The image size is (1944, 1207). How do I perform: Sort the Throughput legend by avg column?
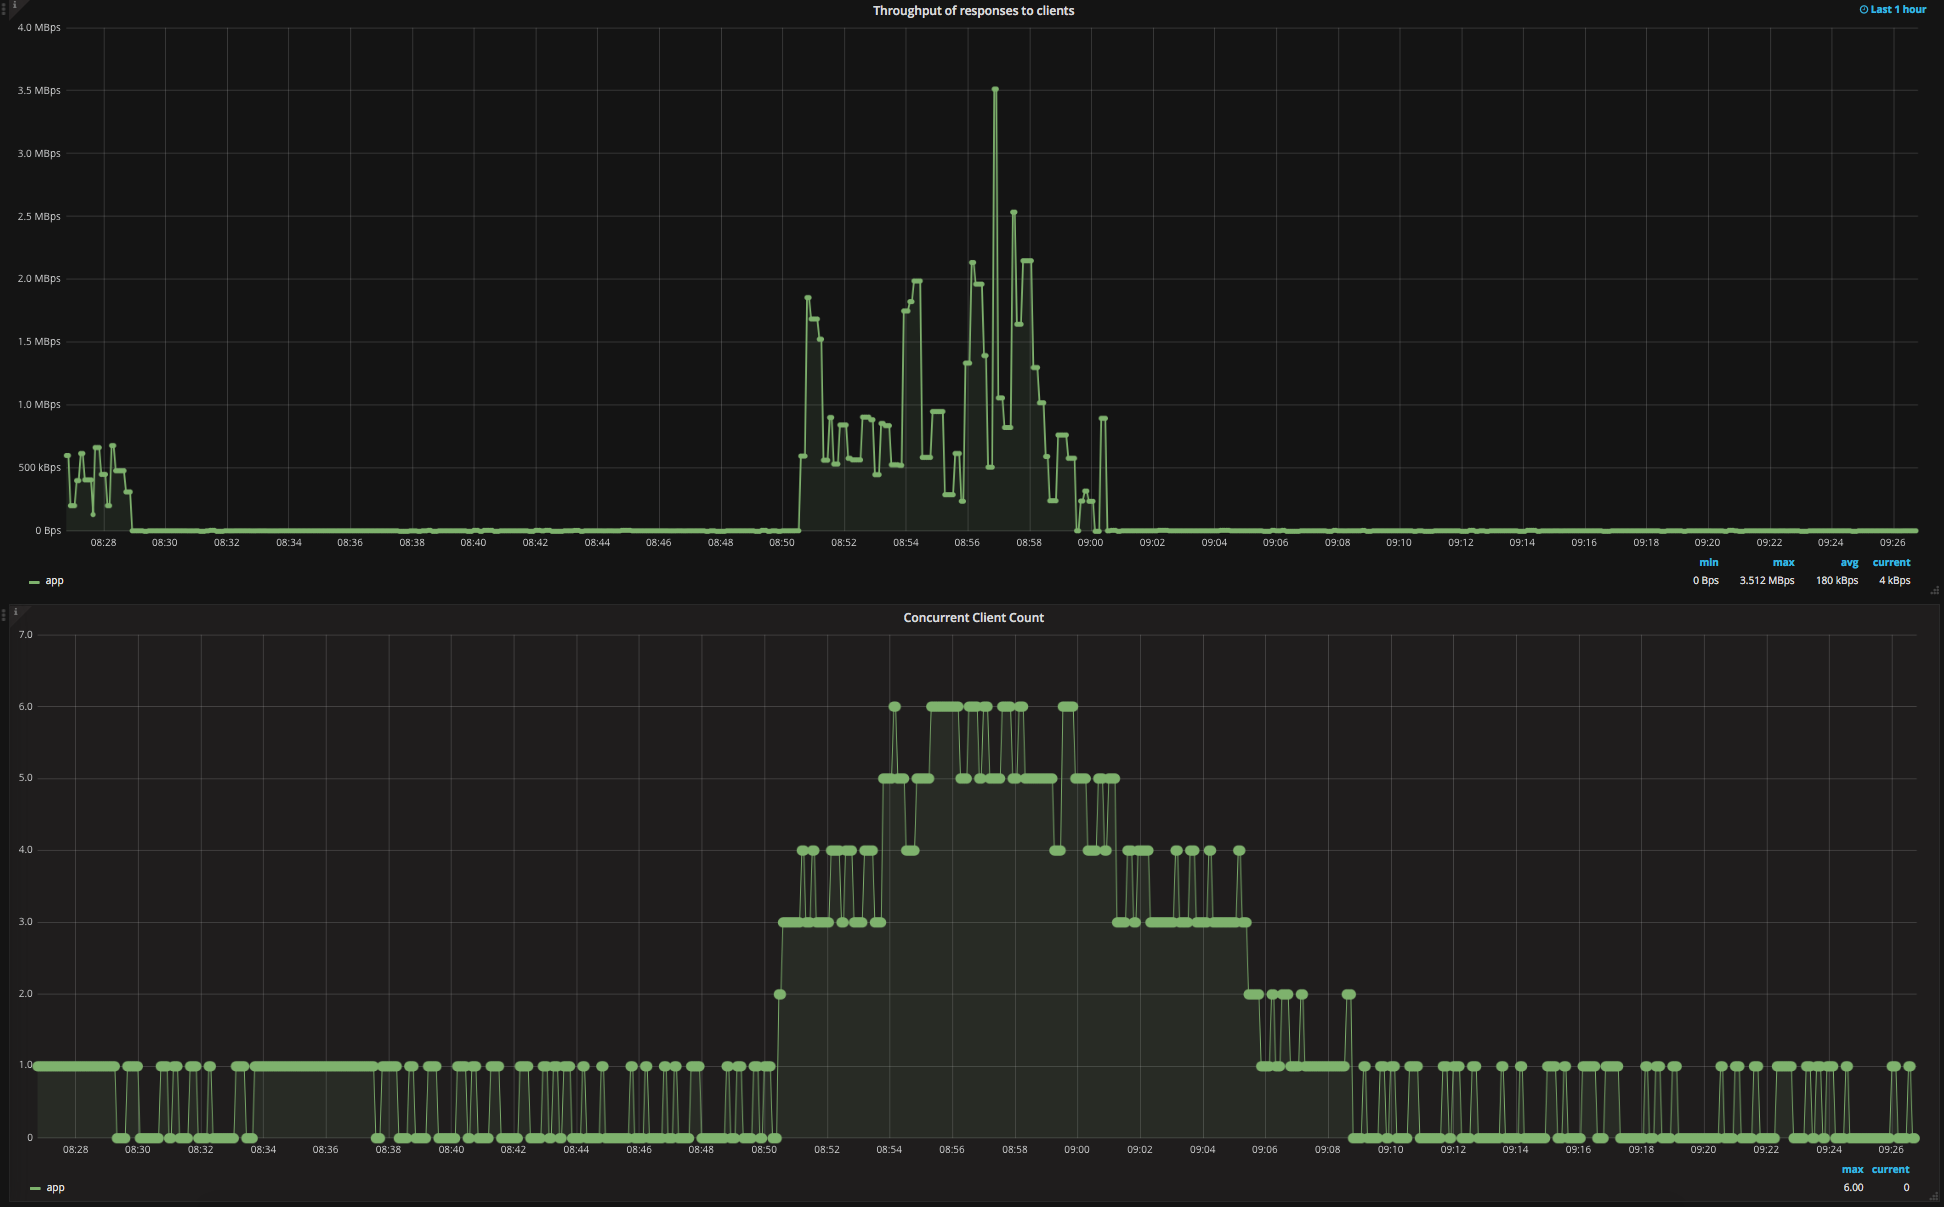pyautogui.click(x=1849, y=563)
